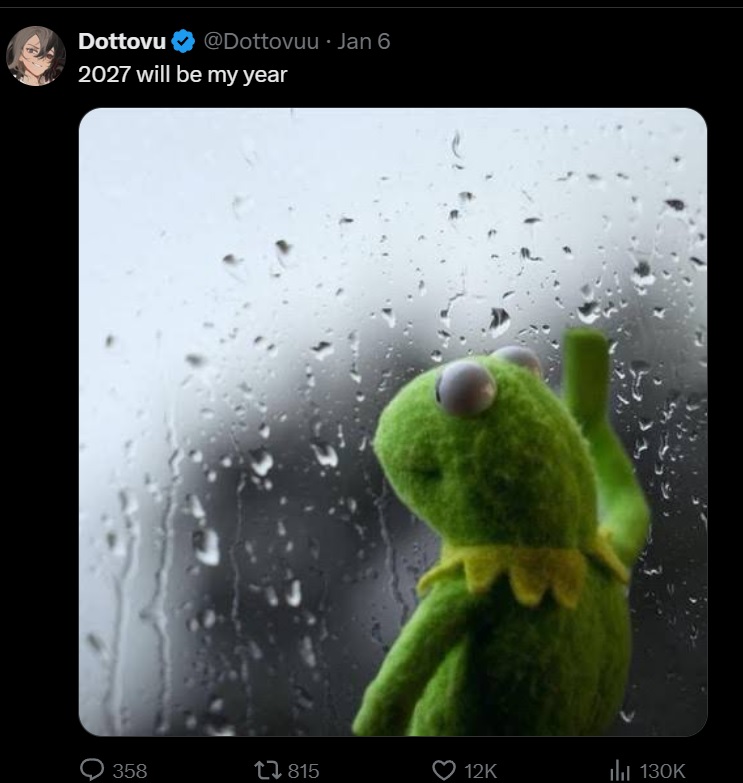Open the Dottovu display name link

point(122,41)
